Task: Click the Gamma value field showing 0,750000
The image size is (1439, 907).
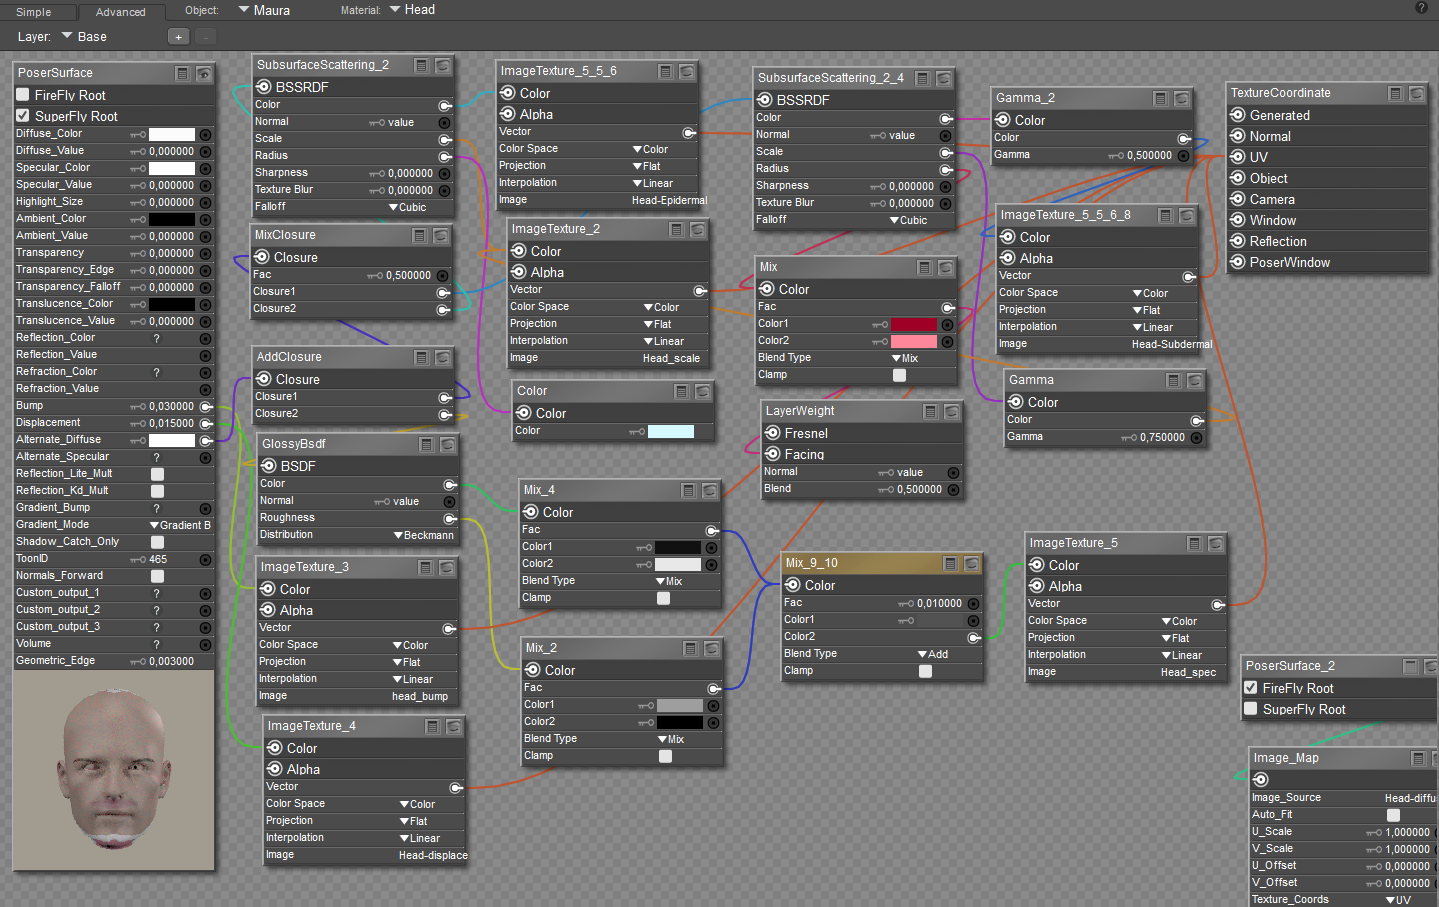Action: point(1162,437)
